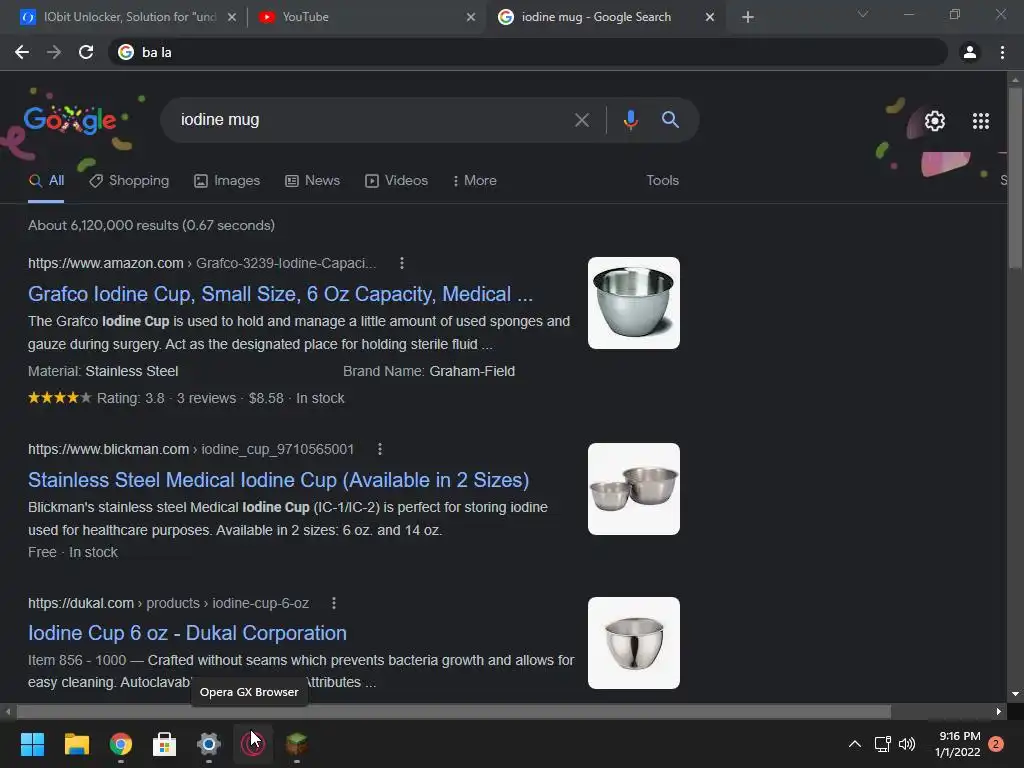Open Microsoft Store from taskbar
This screenshot has height=768, width=1024.
point(165,744)
